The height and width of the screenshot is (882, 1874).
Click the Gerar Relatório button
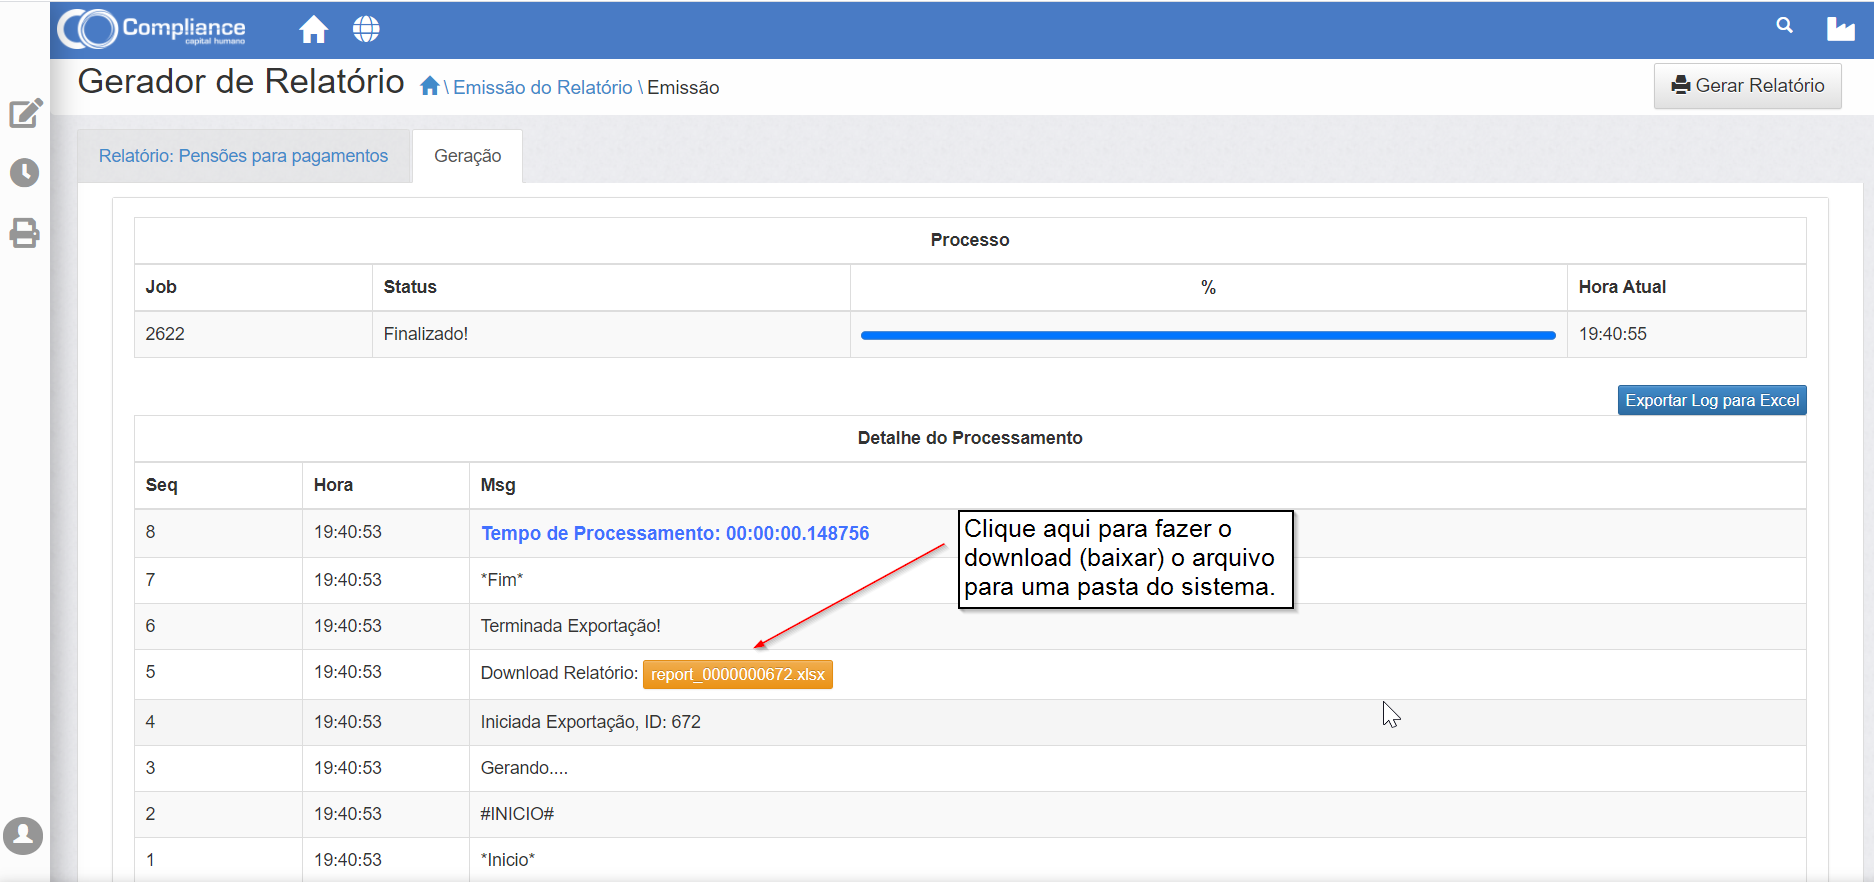tap(1747, 86)
